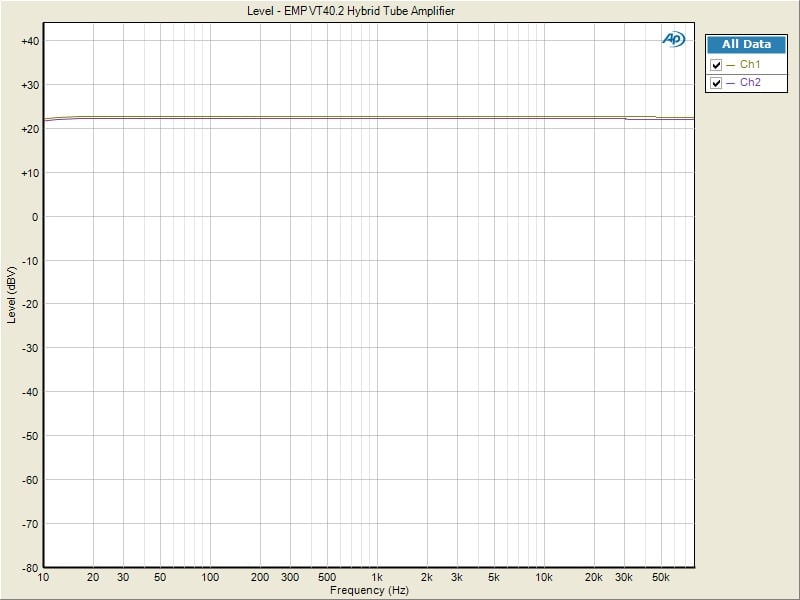The height and width of the screenshot is (600, 800).
Task: Select the 'Level (dBV)' vertical axis title
Action: pyautogui.click(x=12, y=294)
